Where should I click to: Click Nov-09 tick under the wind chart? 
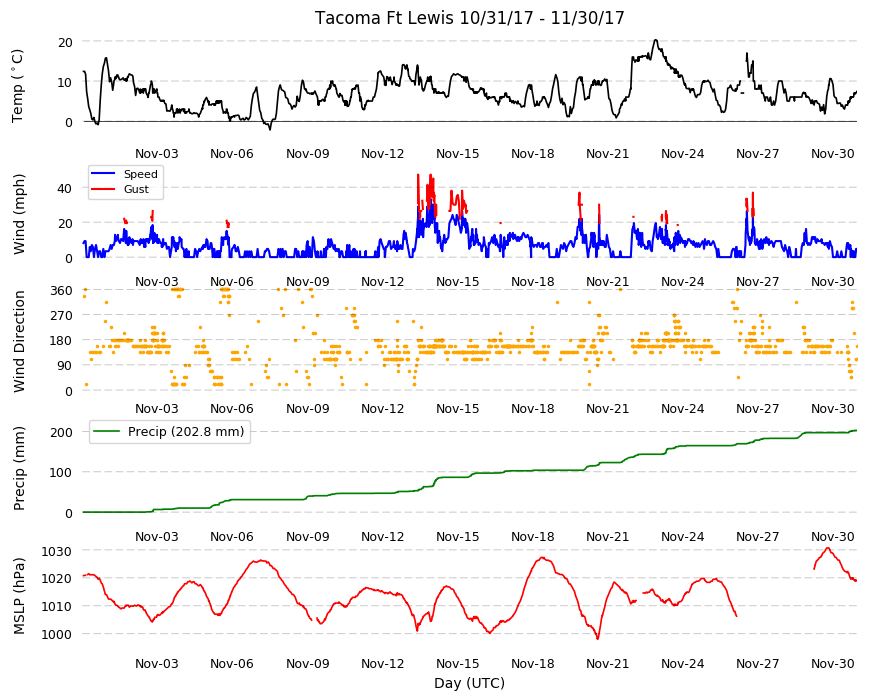coord(307,281)
